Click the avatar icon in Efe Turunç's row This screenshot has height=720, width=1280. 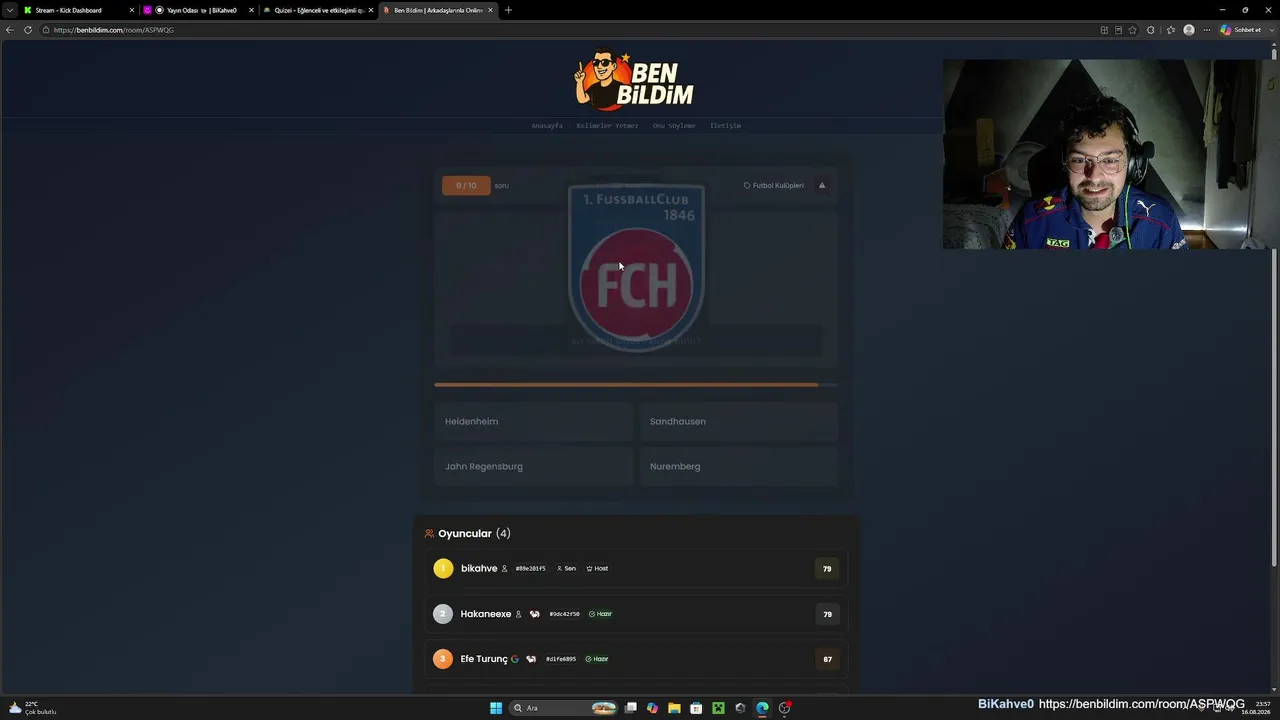pos(531,659)
